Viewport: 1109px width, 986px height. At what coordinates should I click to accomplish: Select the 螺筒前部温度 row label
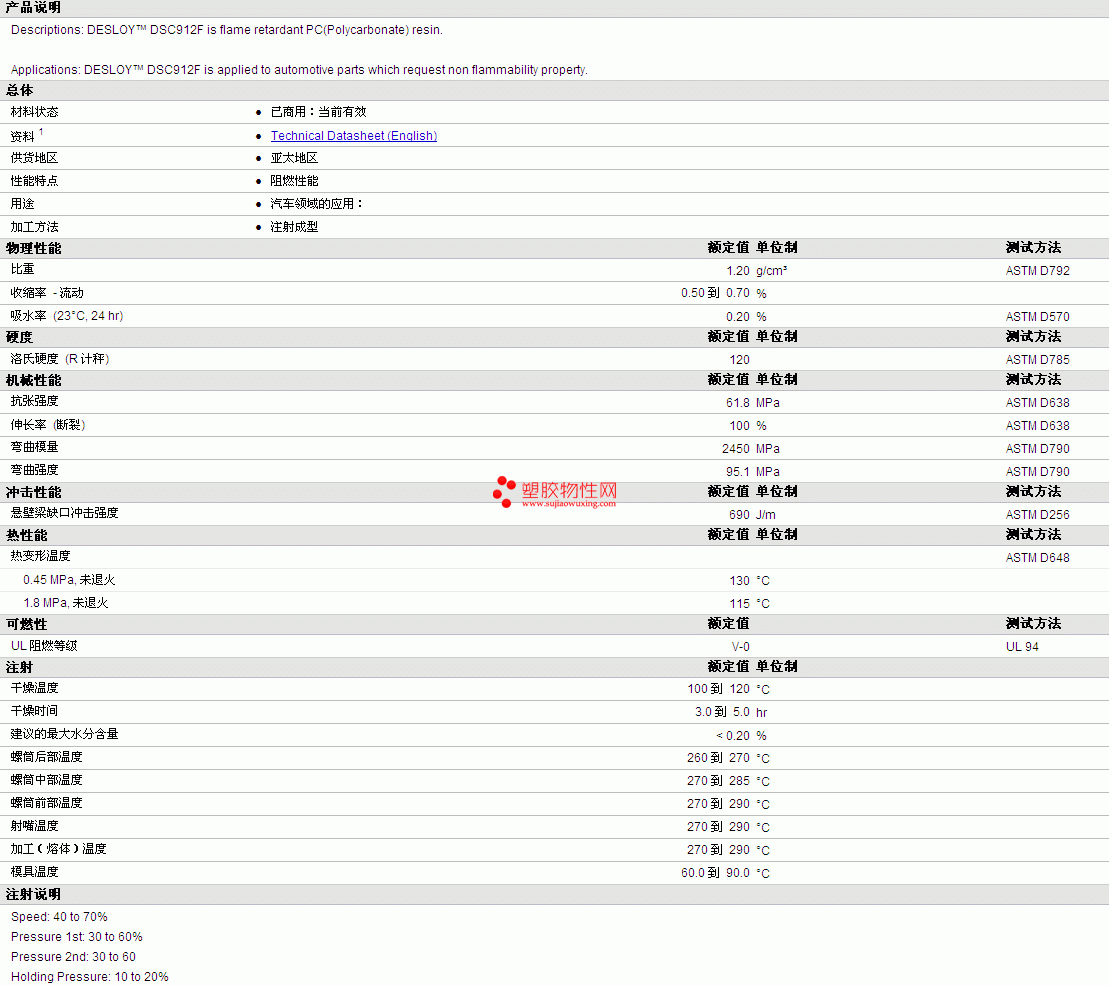47,803
